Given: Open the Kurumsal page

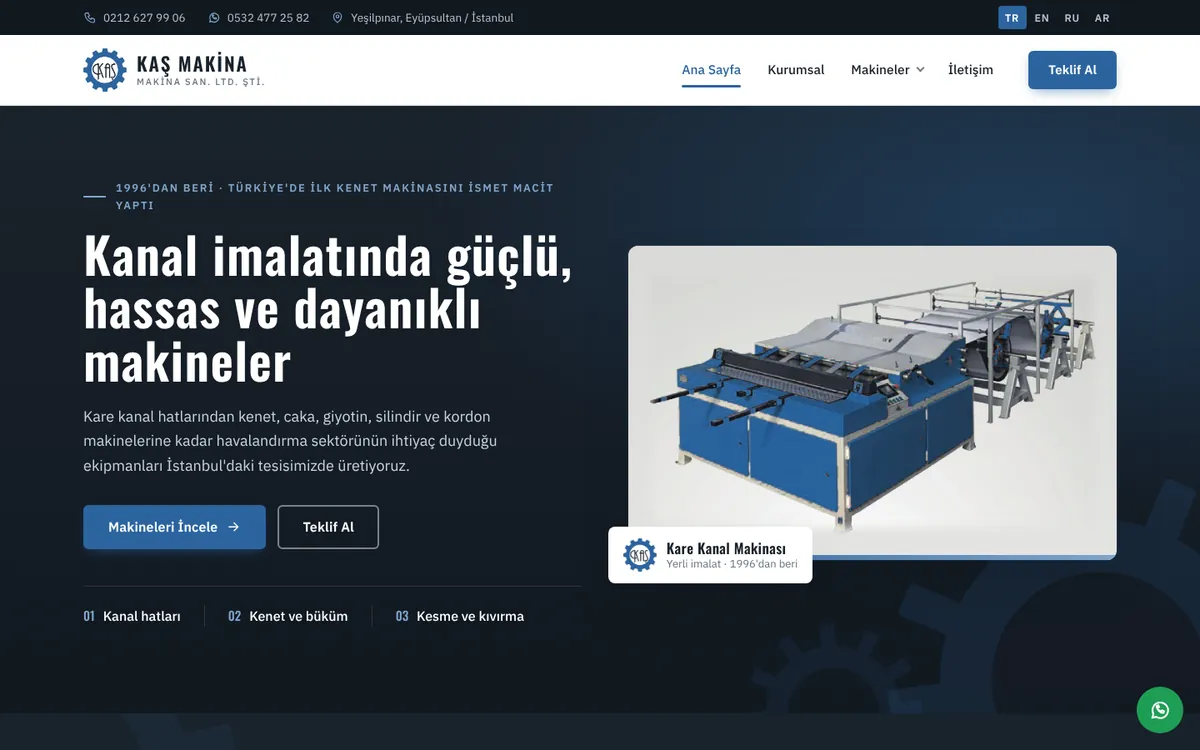Looking at the screenshot, I should (x=796, y=70).
